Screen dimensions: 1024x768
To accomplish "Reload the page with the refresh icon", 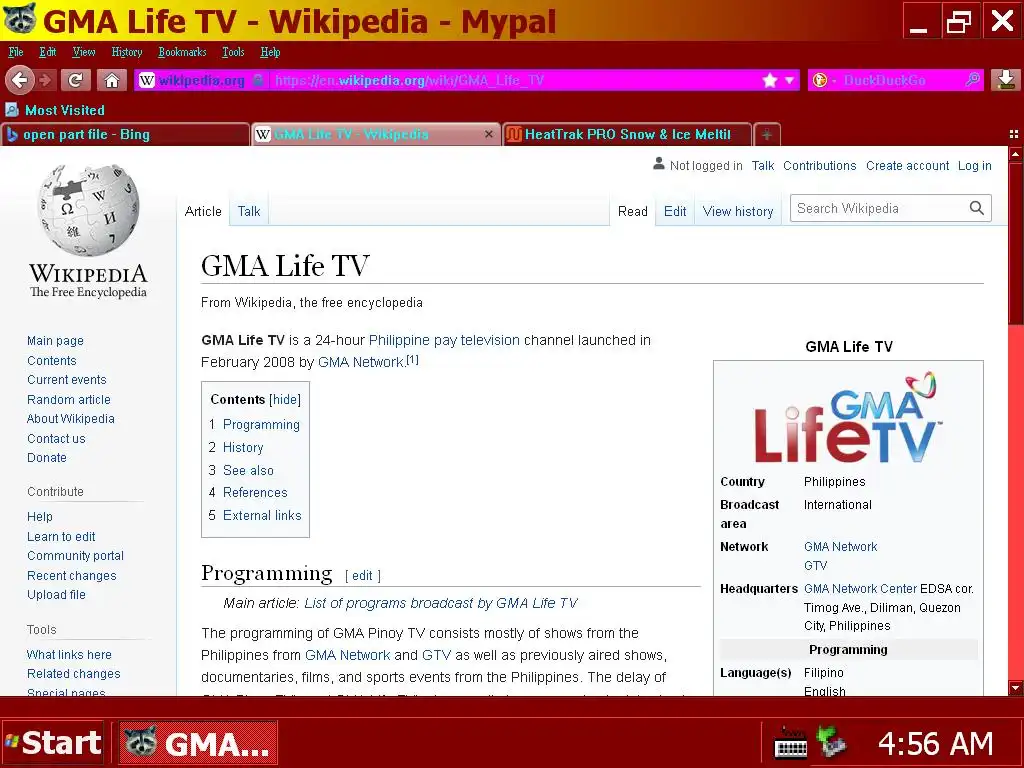I will 75,80.
